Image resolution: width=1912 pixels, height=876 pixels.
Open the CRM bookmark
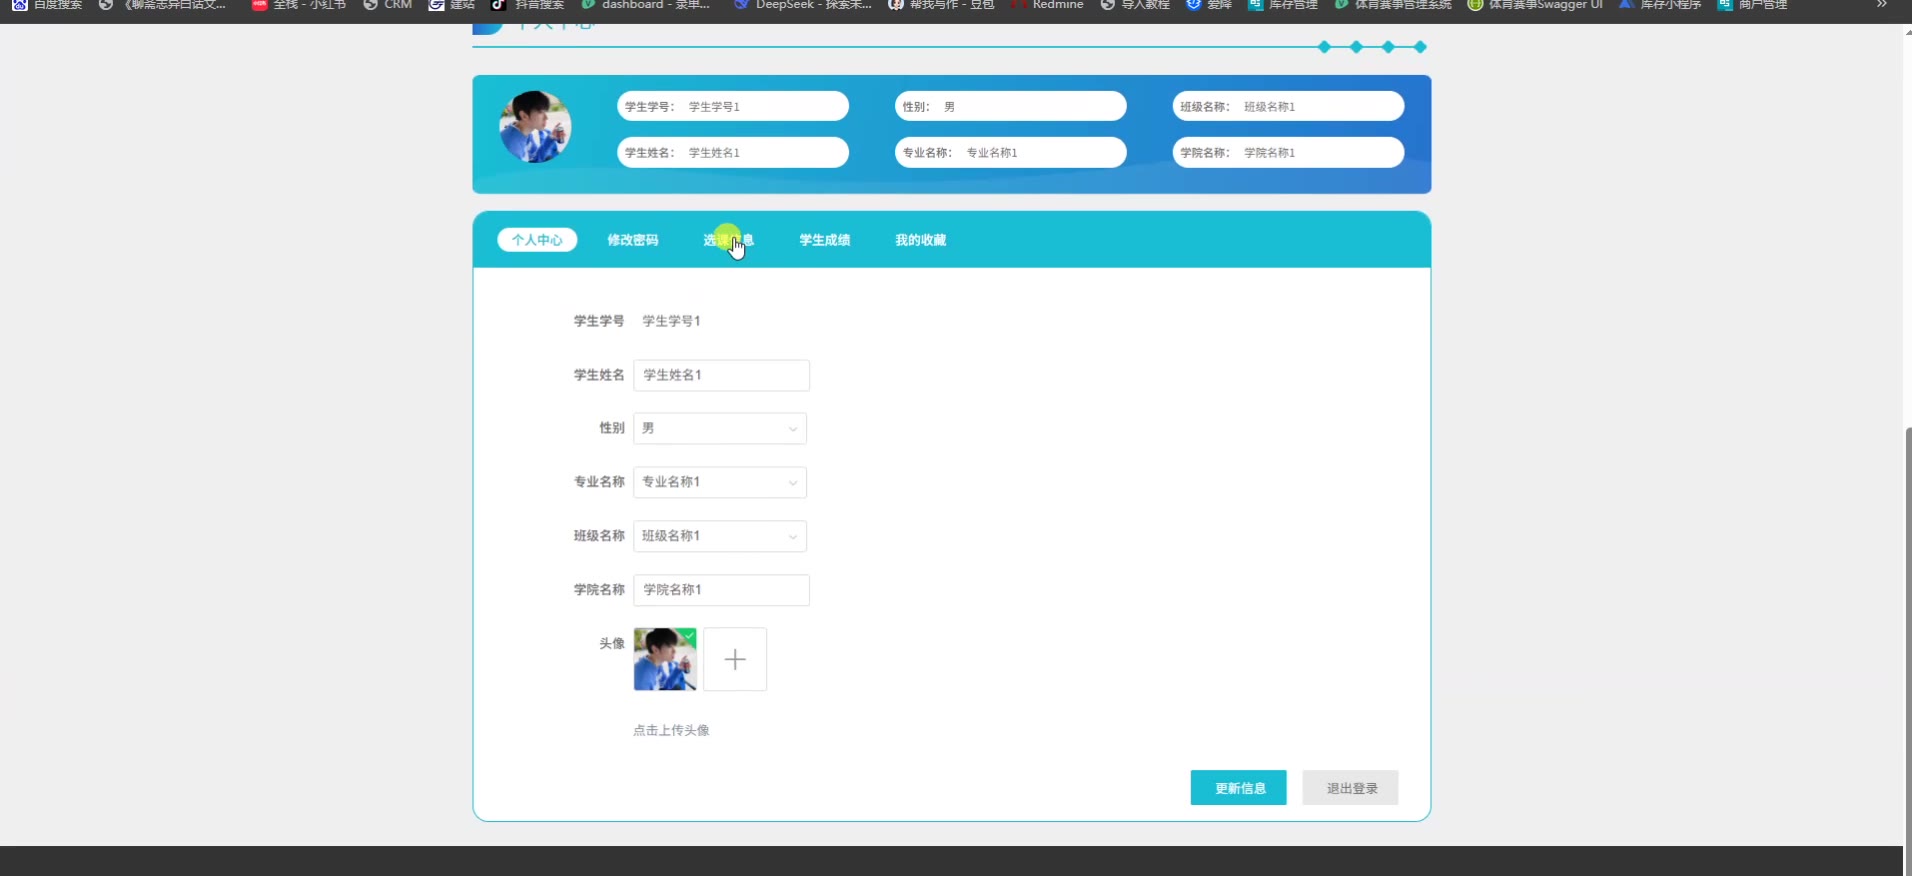tap(387, 5)
